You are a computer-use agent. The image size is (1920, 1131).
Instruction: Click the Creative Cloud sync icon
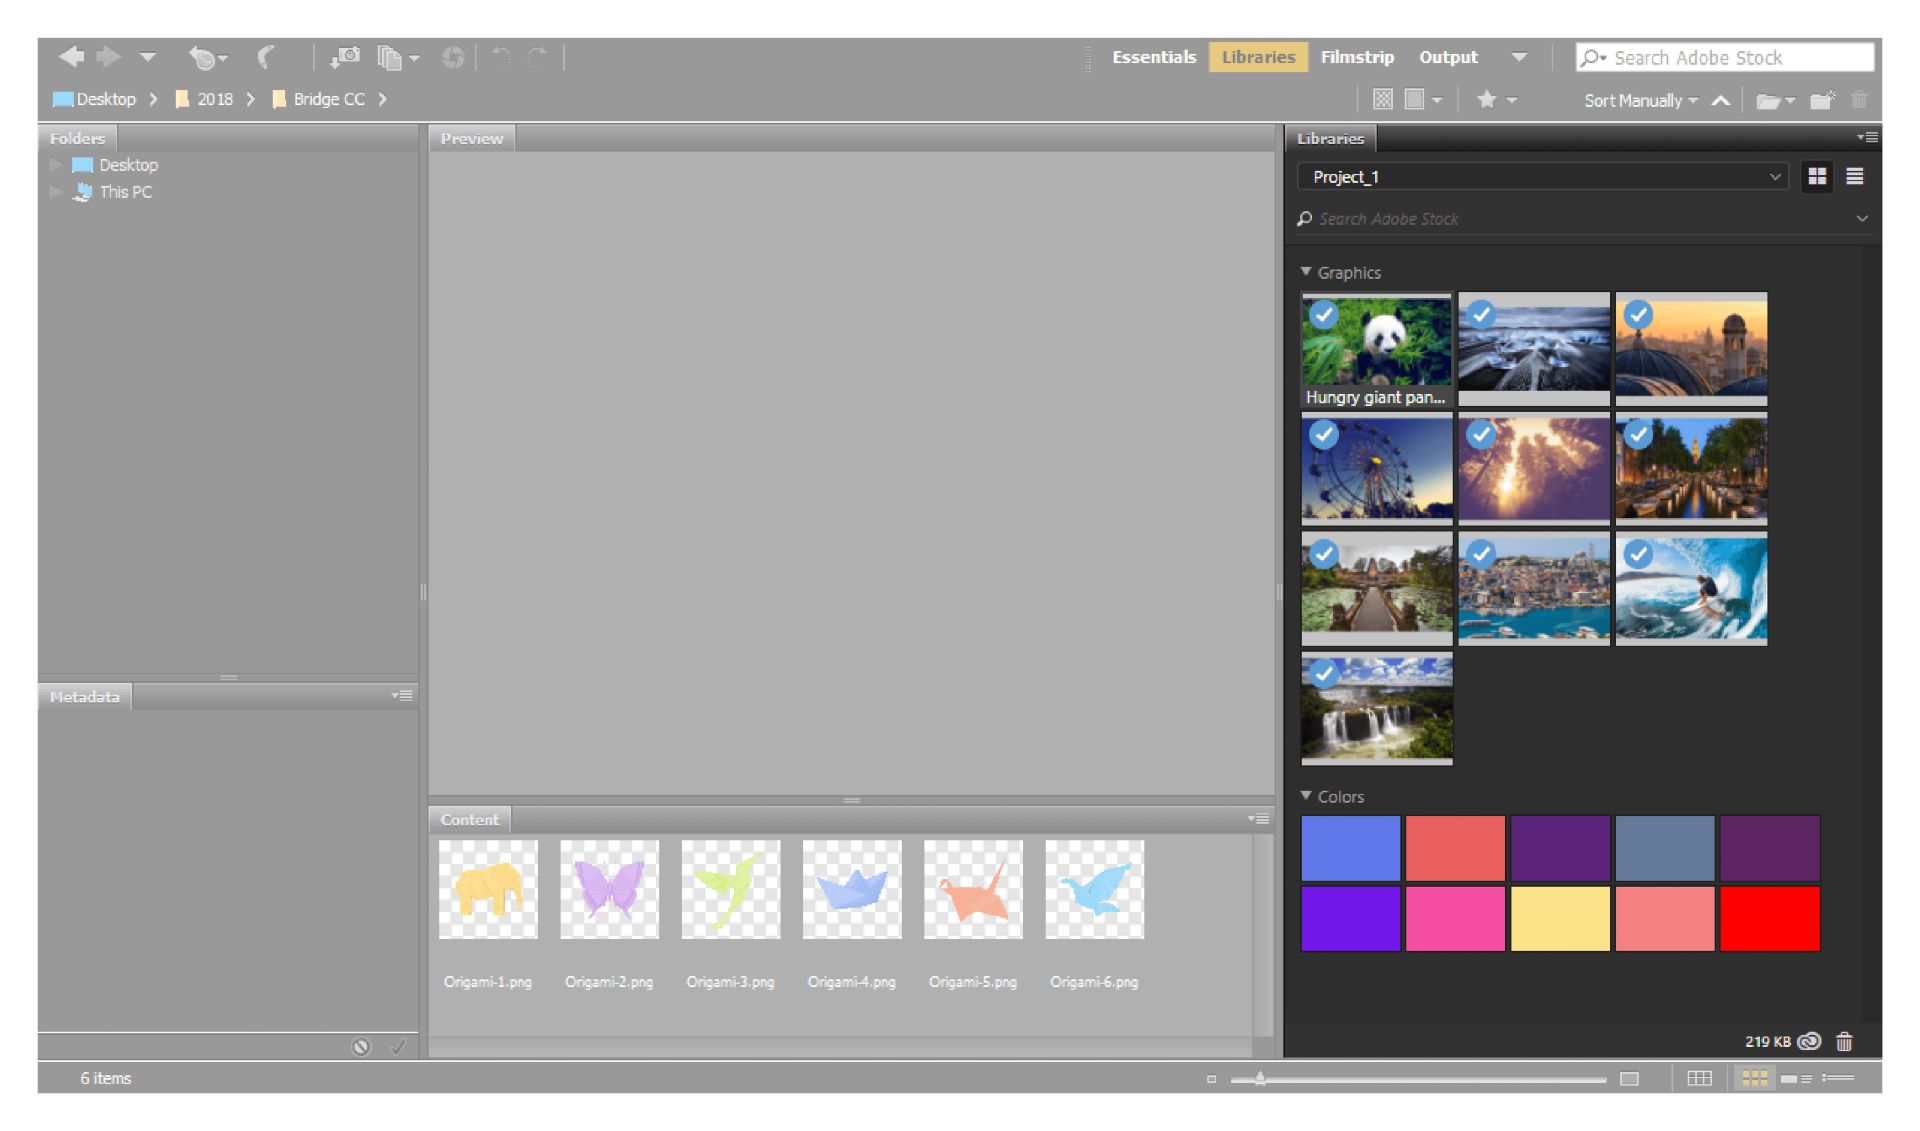(x=1809, y=1041)
